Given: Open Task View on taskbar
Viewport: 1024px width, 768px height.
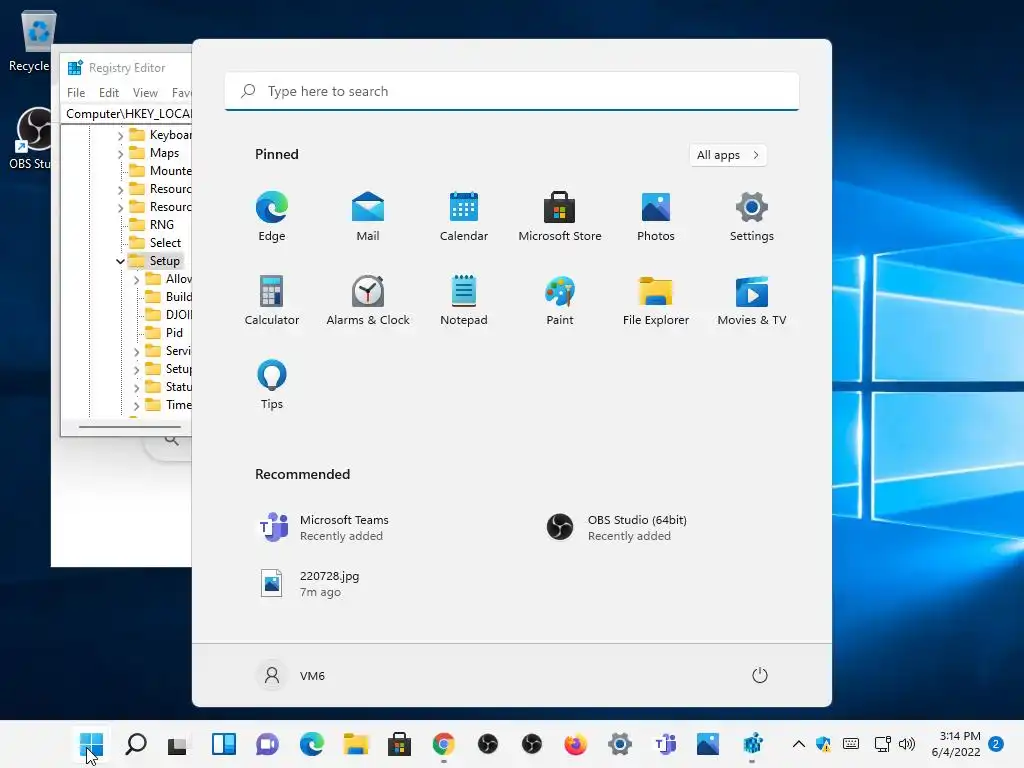Looking at the screenshot, I should [x=178, y=744].
